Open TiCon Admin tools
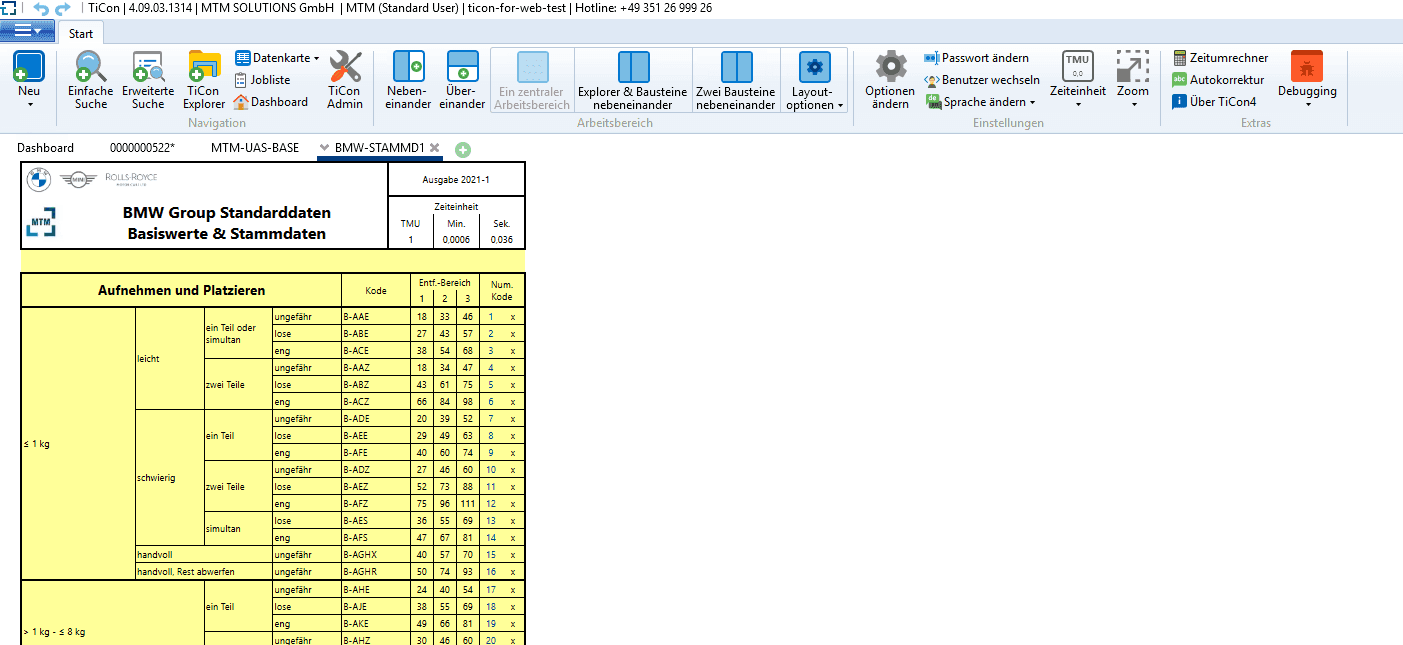 (345, 80)
